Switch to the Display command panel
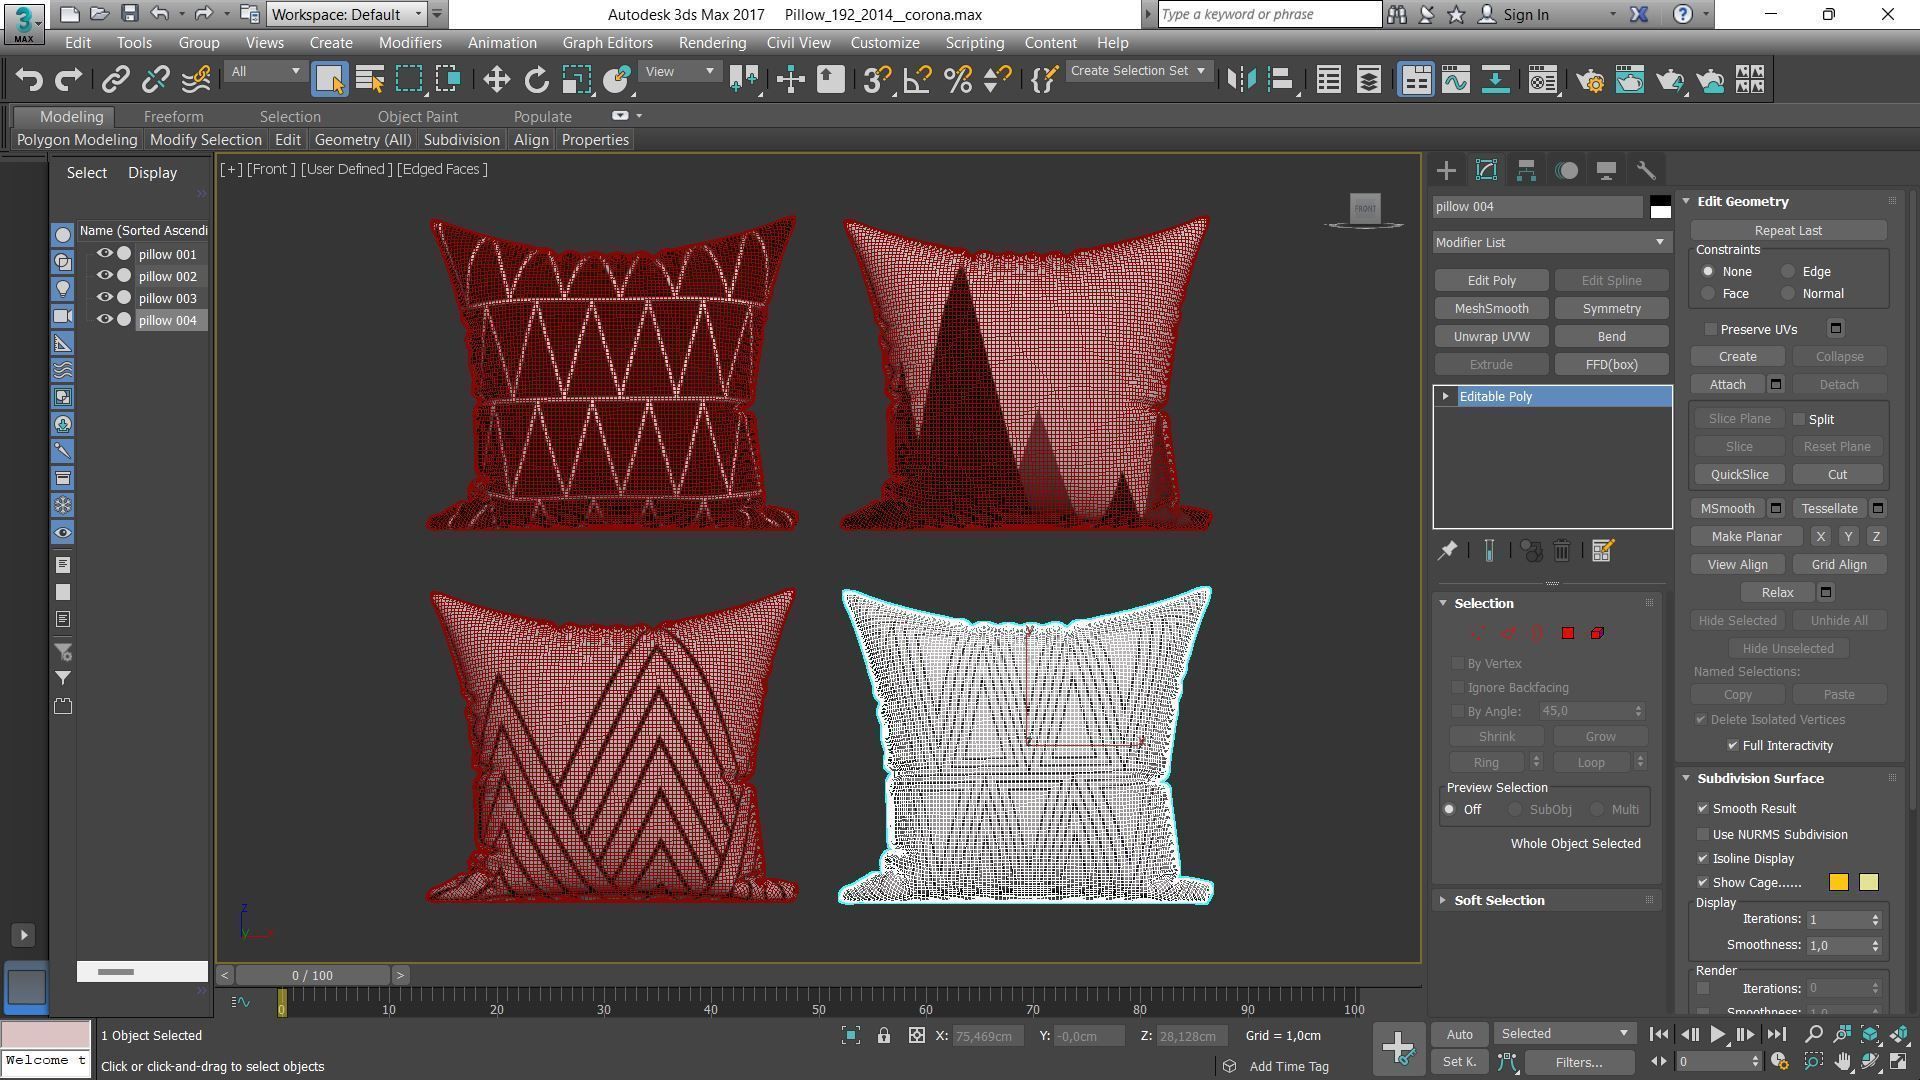Screen dimensions: 1920x1080 pyautogui.click(x=1606, y=170)
